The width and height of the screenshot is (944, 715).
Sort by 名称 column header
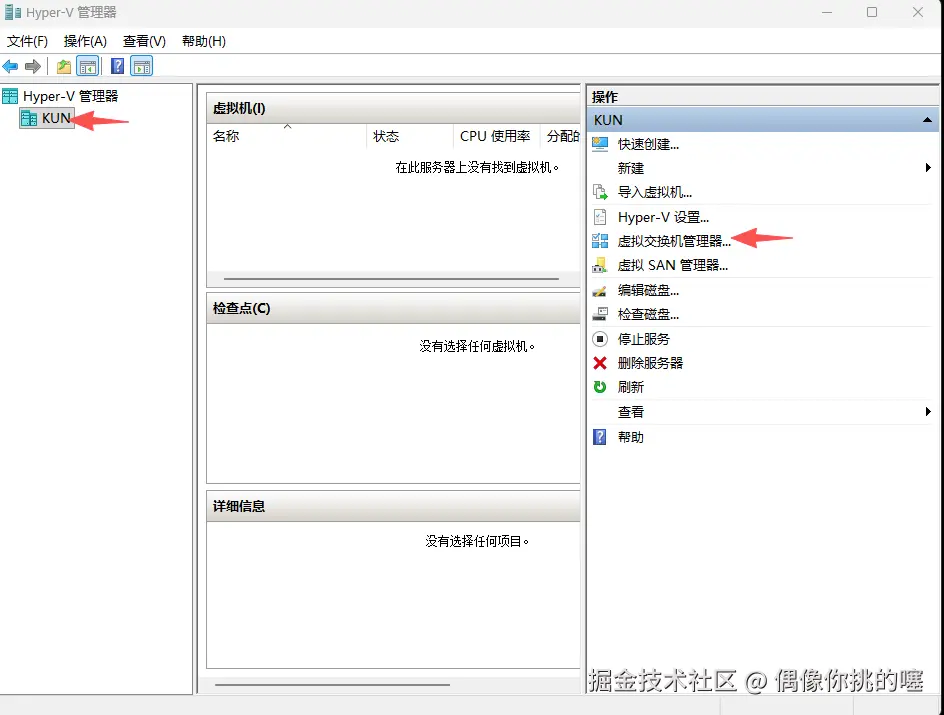point(287,137)
